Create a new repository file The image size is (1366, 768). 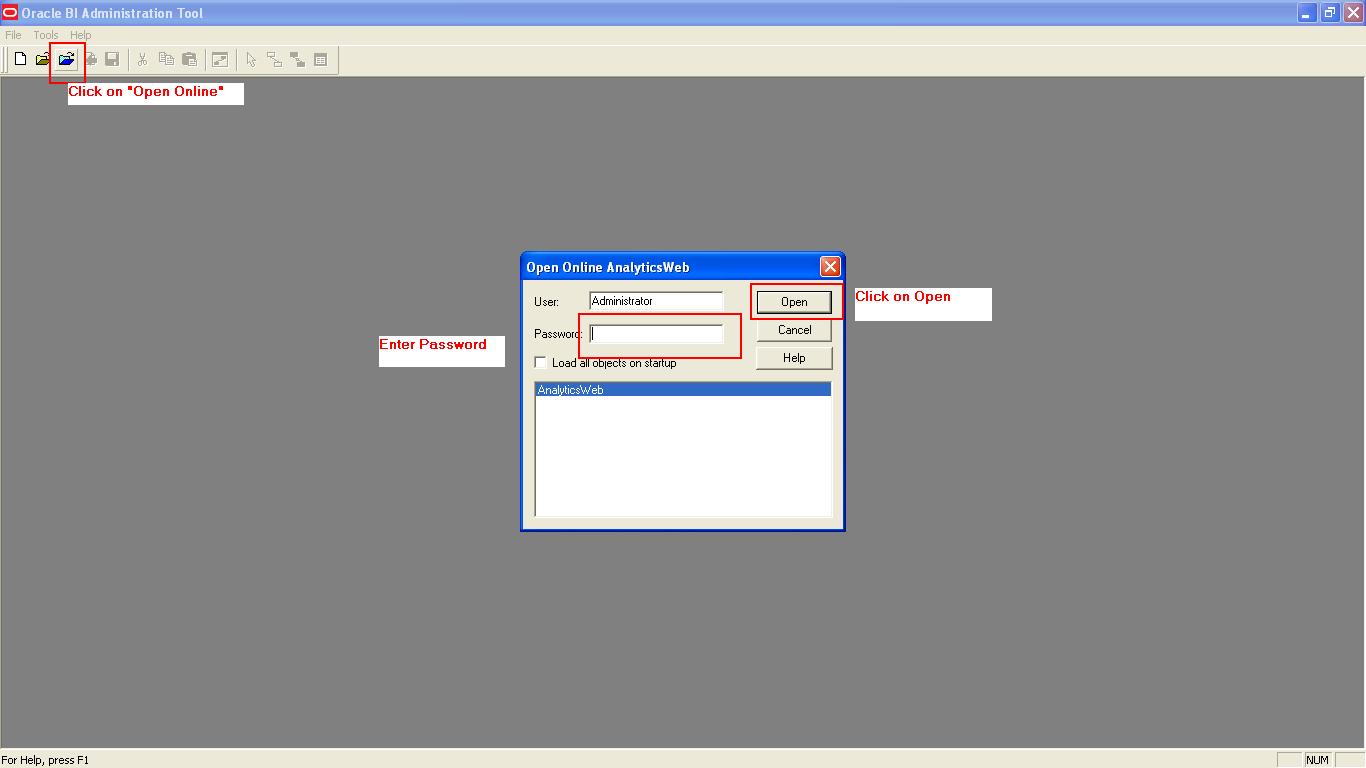[18, 59]
